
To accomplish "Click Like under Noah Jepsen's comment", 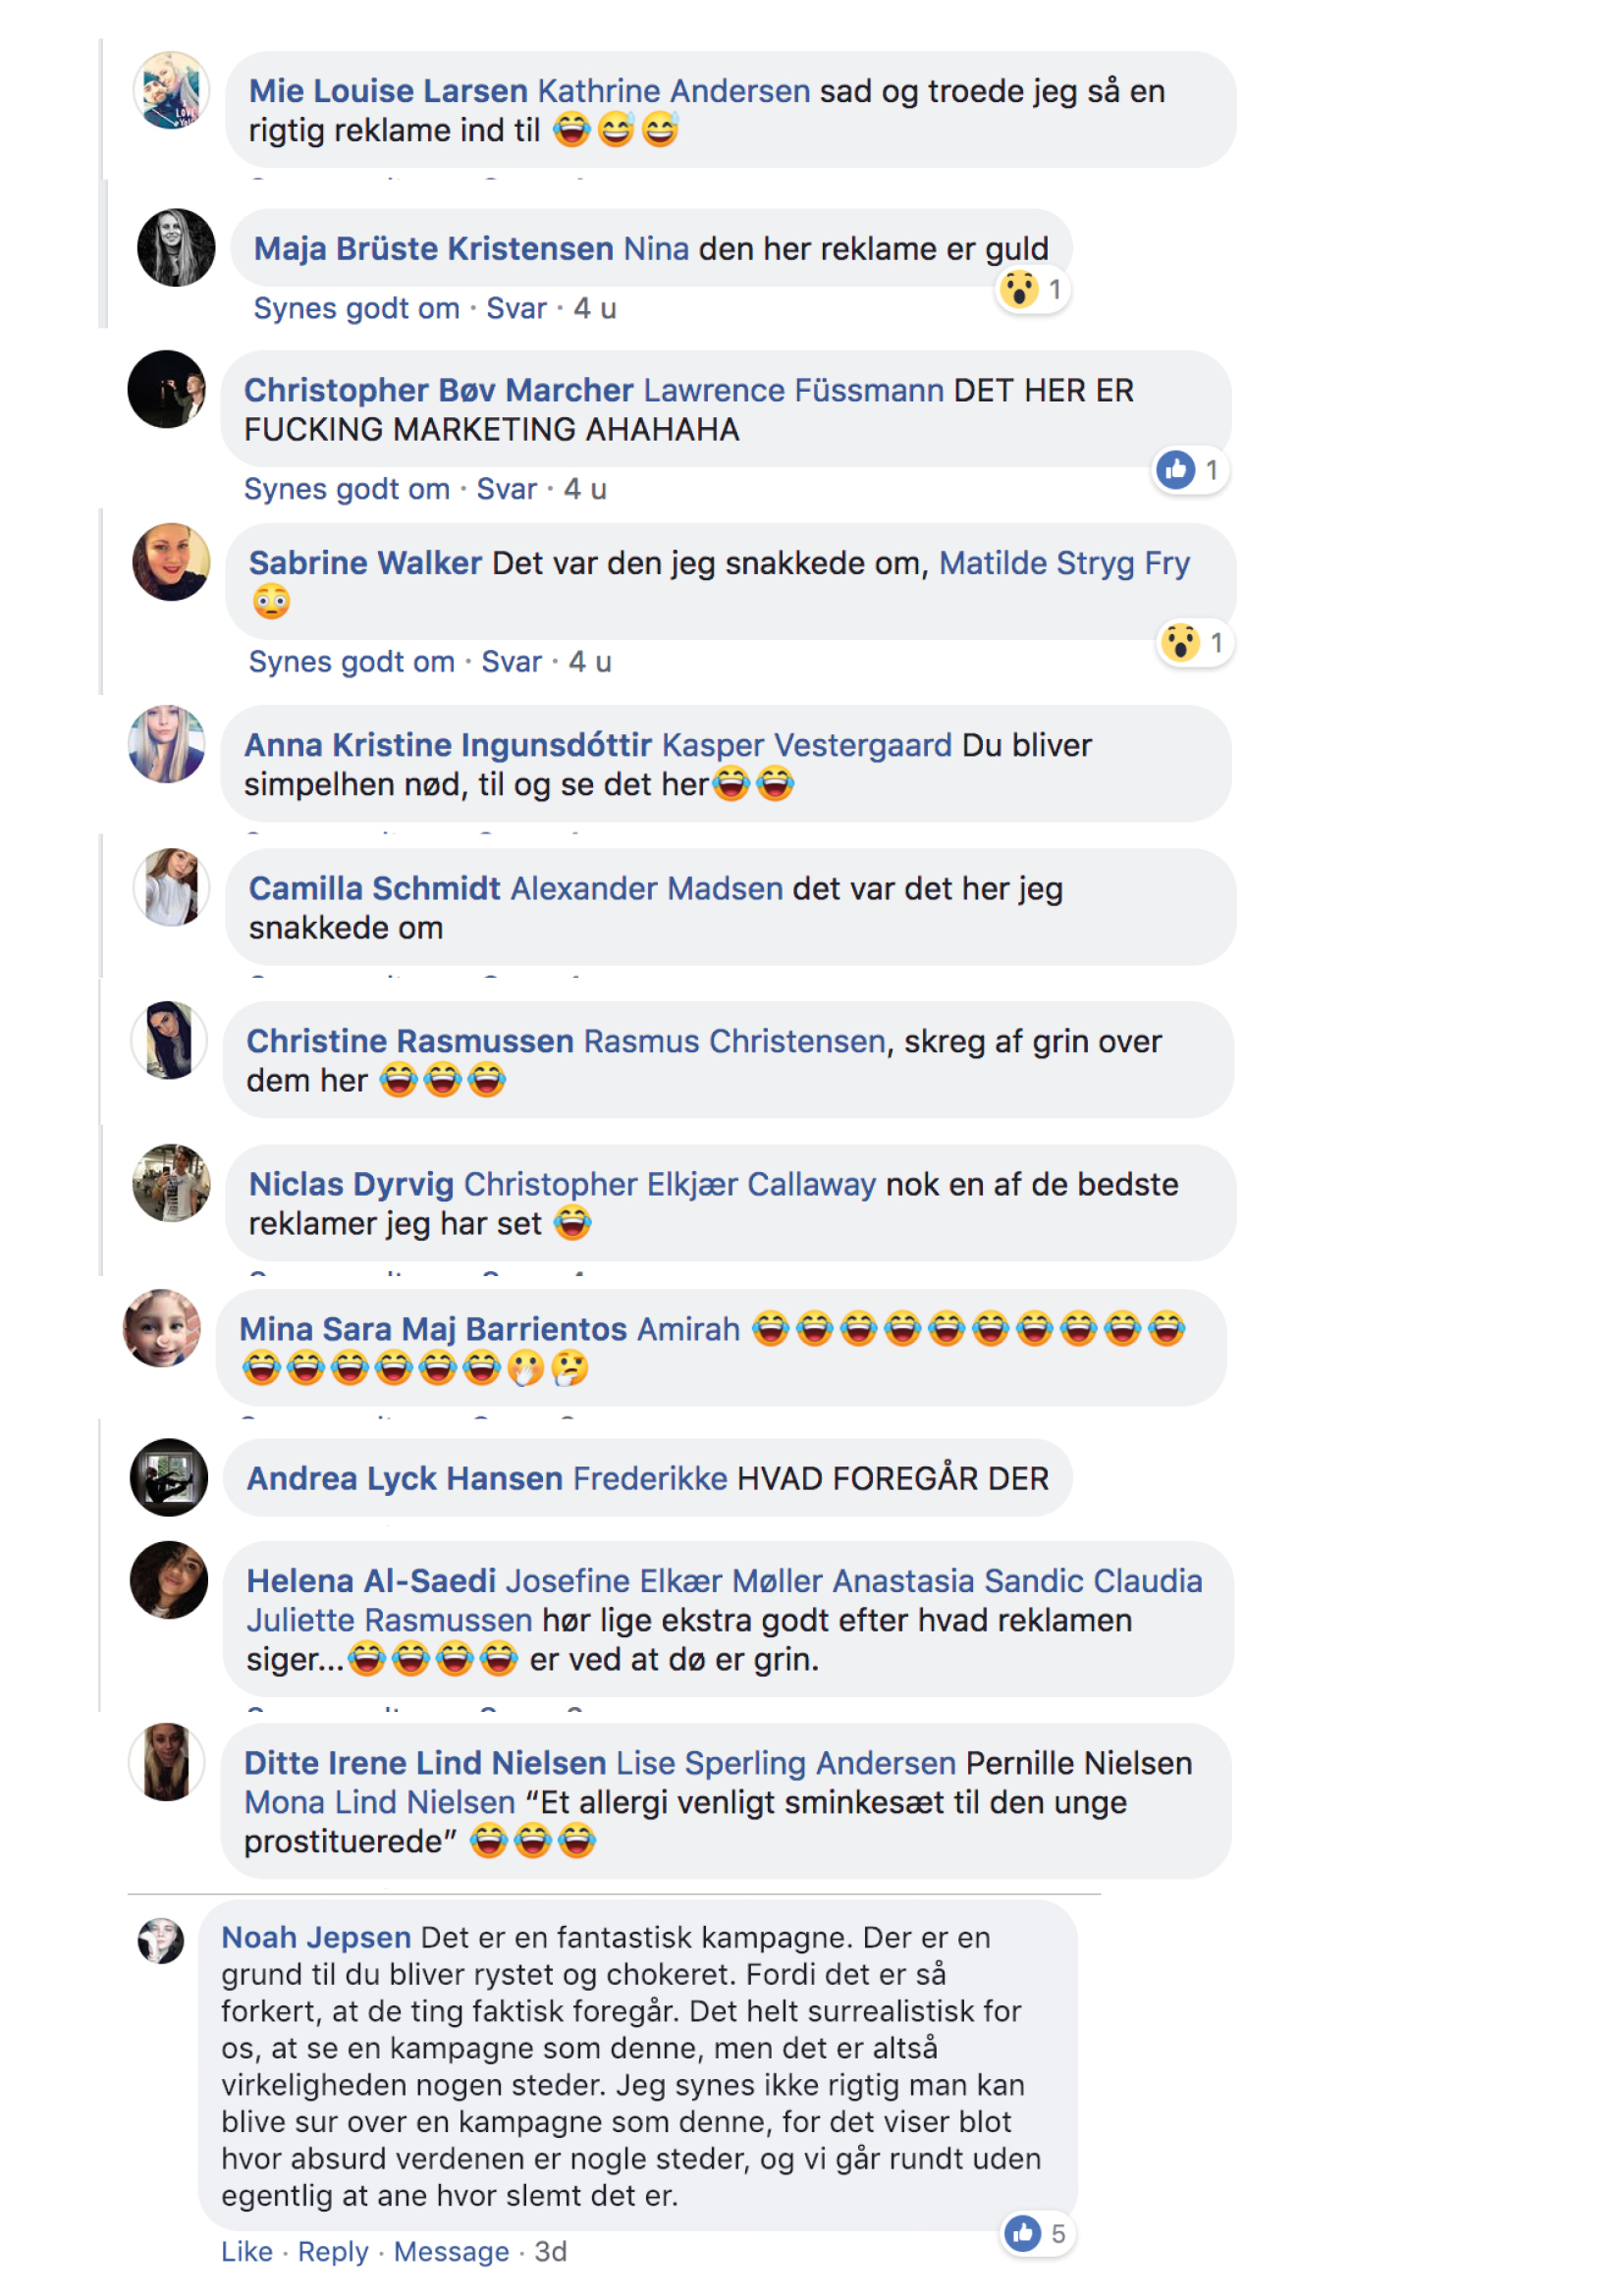I will tap(247, 2252).
